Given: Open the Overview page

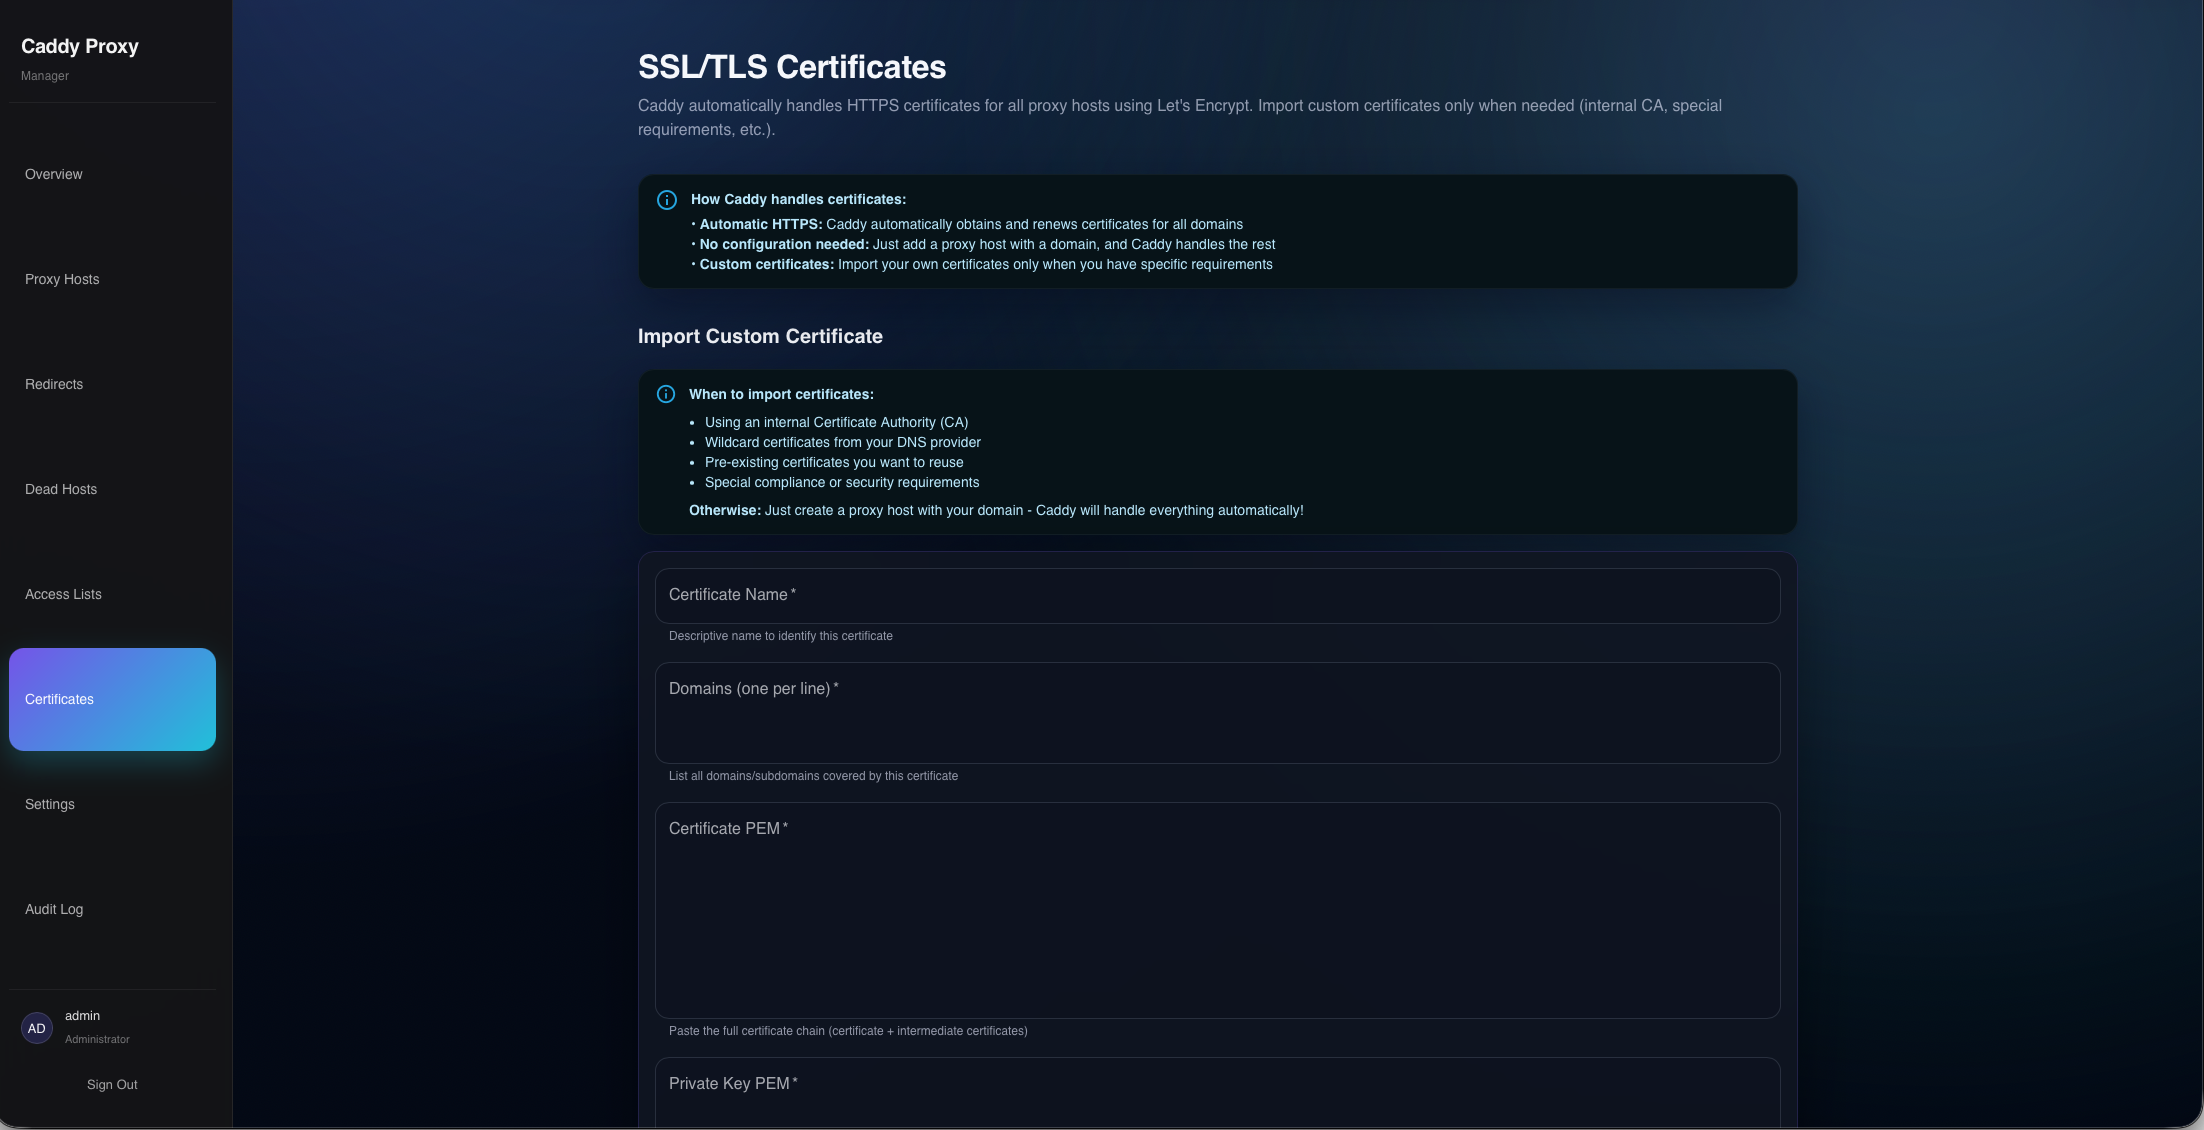Looking at the screenshot, I should coord(54,174).
